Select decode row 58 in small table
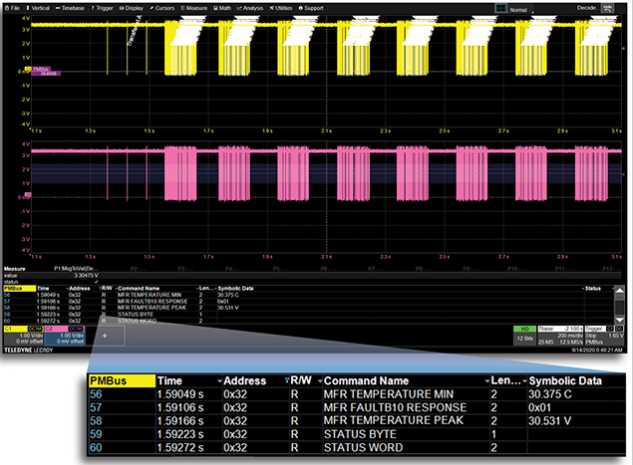Image resolution: width=633 pixels, height=465 pixels. (x=307, y=308)
